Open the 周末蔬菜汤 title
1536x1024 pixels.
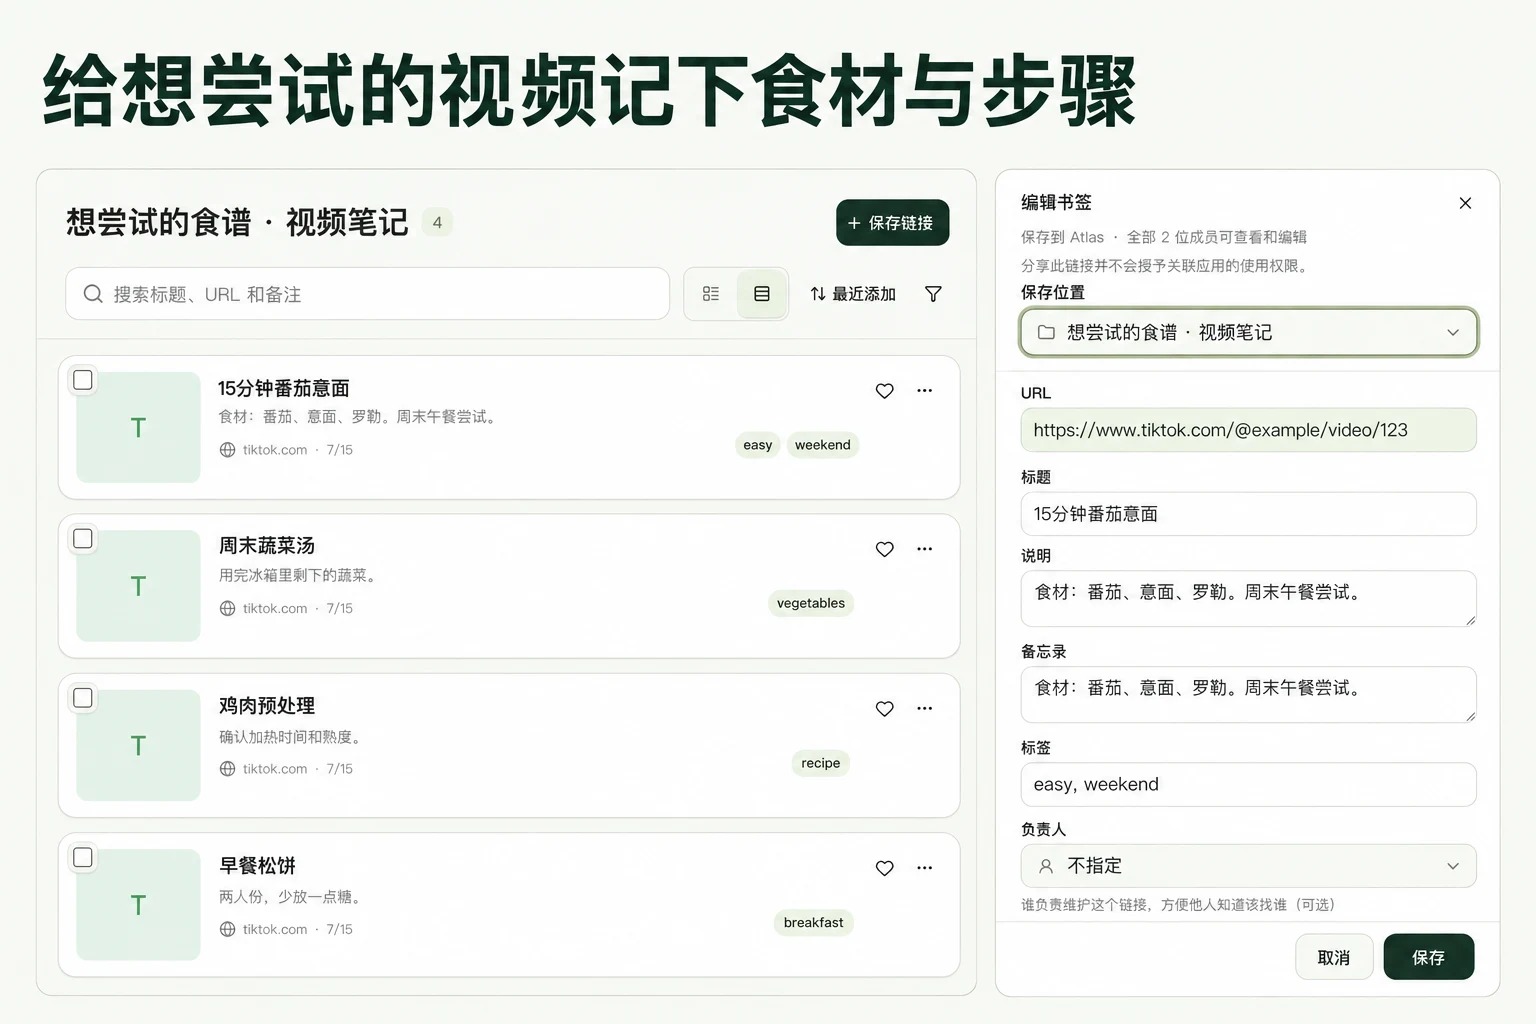click(x=267, y=546)
